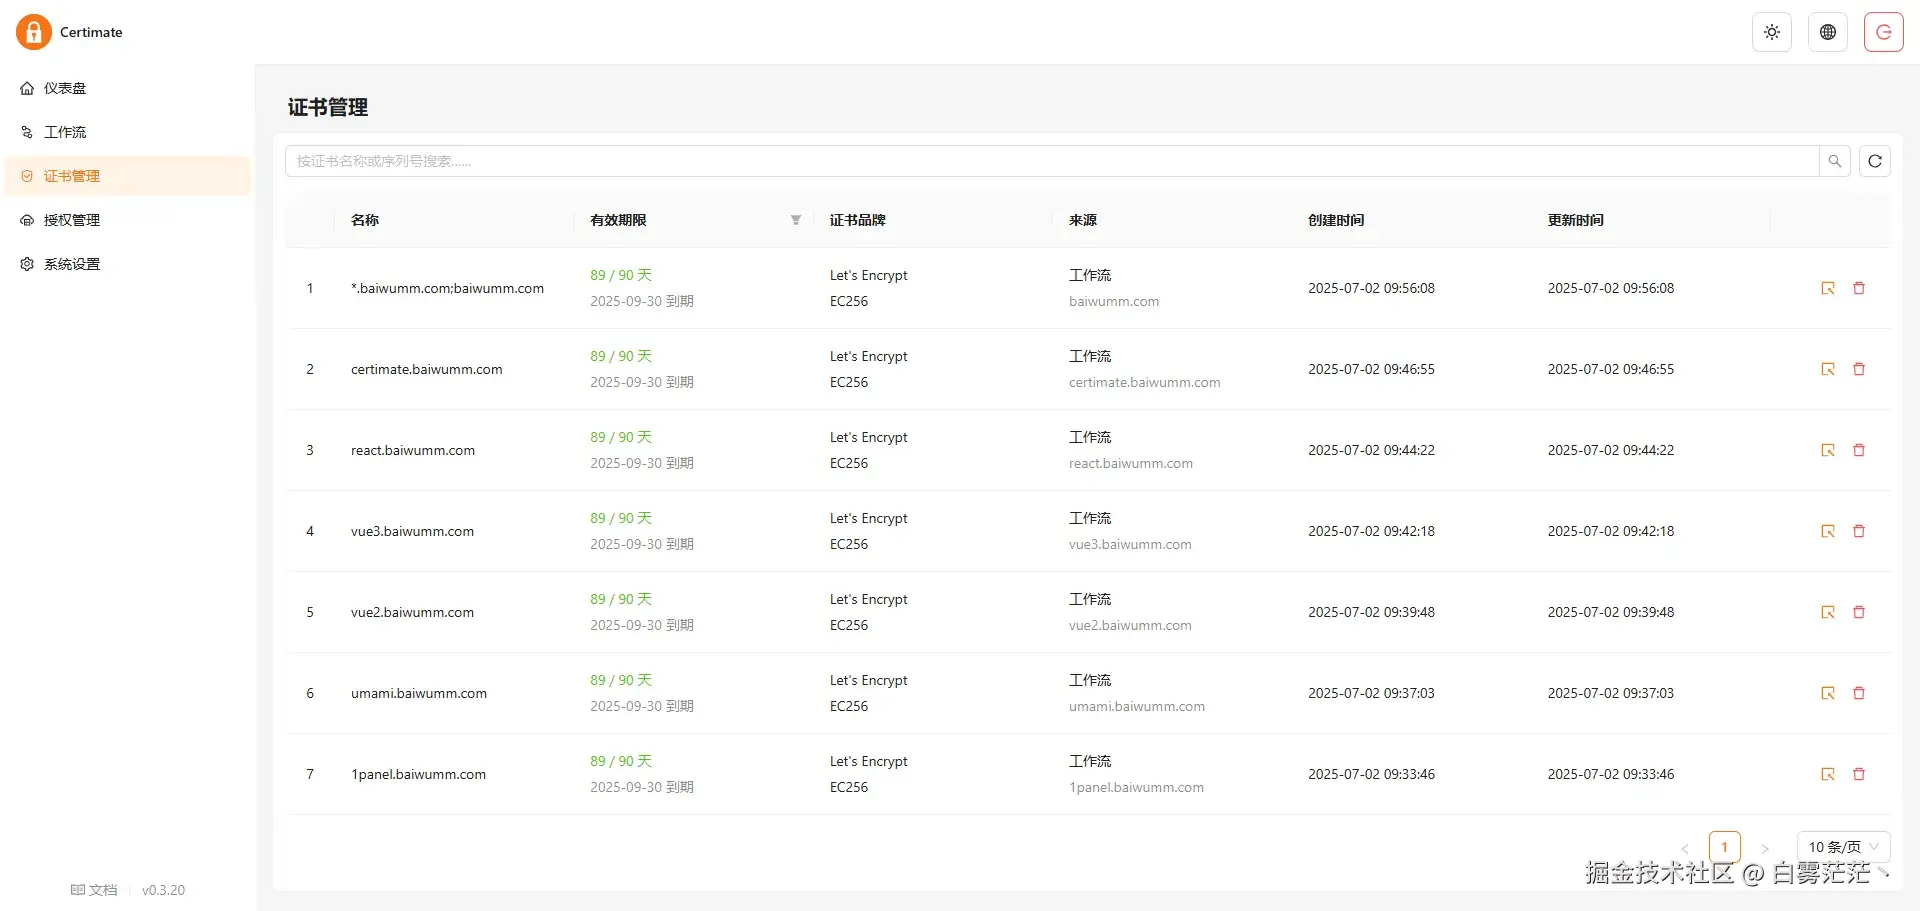Delete the *.baiwumm.com certificate

coord(1859,288)
